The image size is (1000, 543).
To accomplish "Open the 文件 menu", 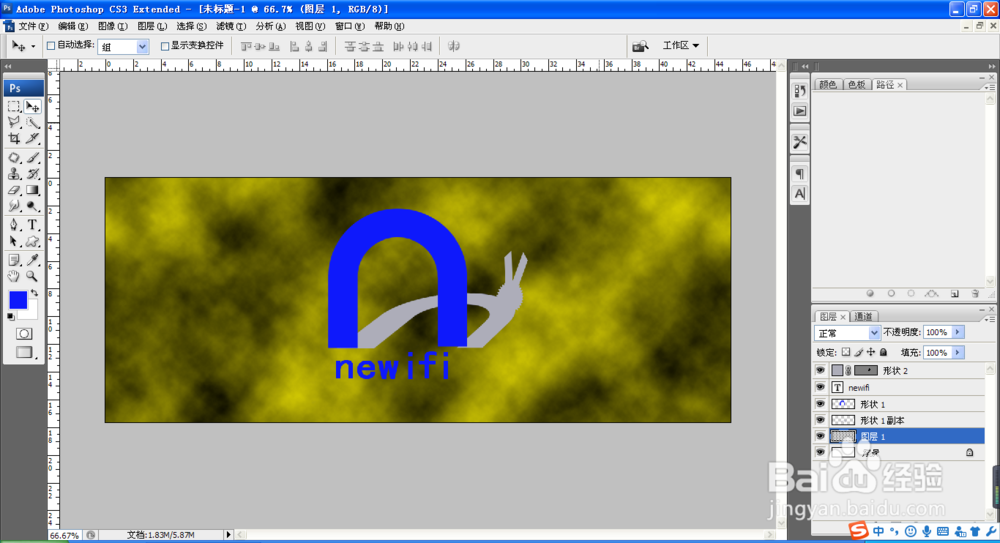I will pos(33,26).
